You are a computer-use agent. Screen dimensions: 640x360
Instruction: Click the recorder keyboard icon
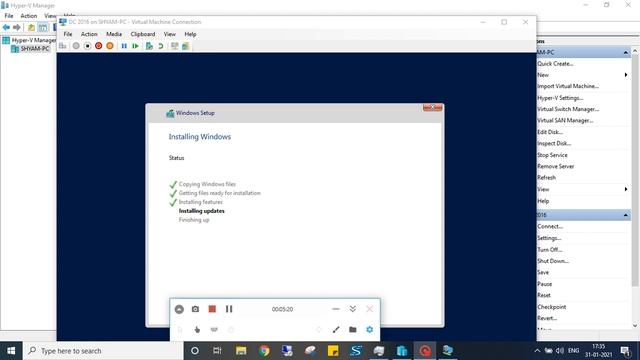pyautogui.click(x=214, y=329)
